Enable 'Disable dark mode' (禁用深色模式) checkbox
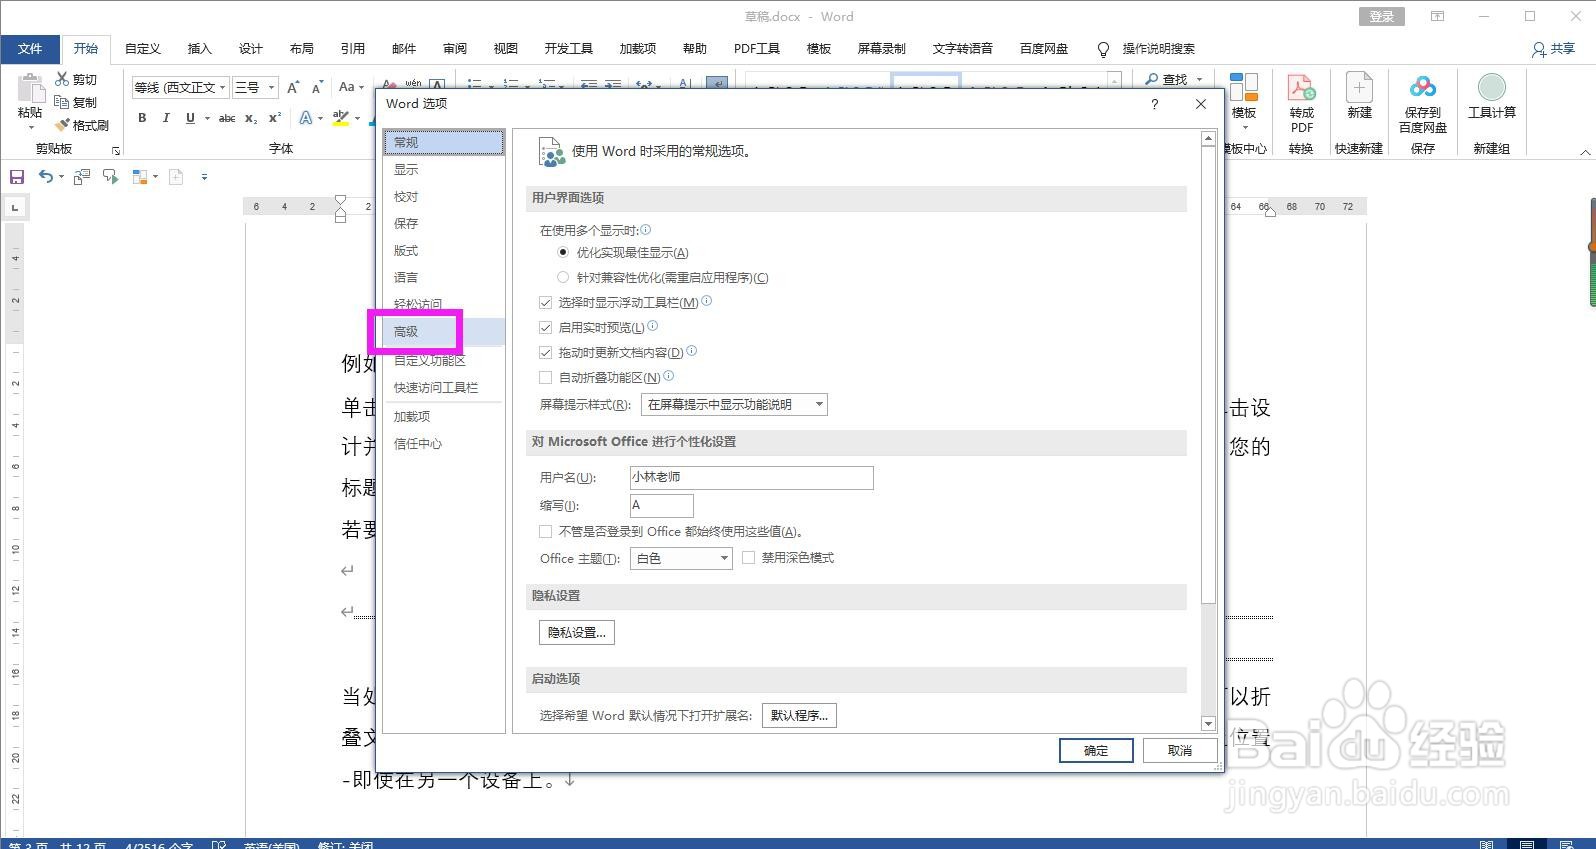The image size is (1596, 849). 748,557
